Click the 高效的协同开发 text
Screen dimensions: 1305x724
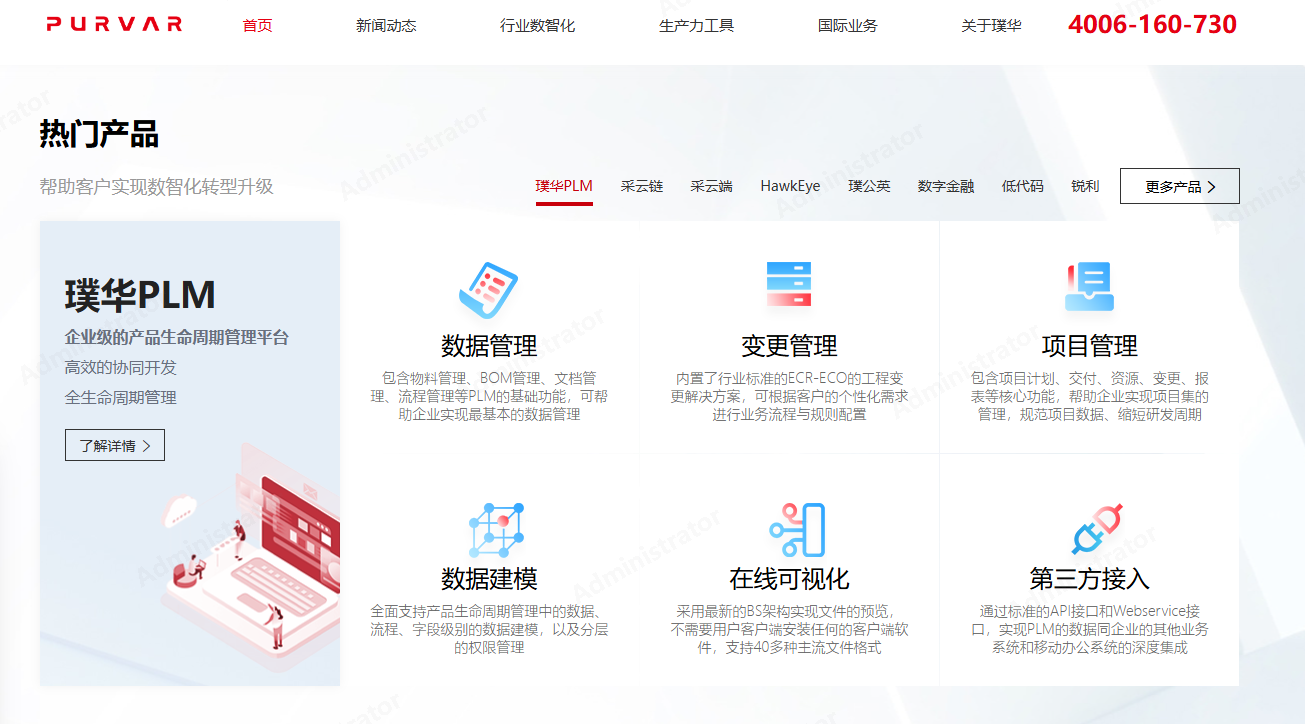tap(121, 368)
